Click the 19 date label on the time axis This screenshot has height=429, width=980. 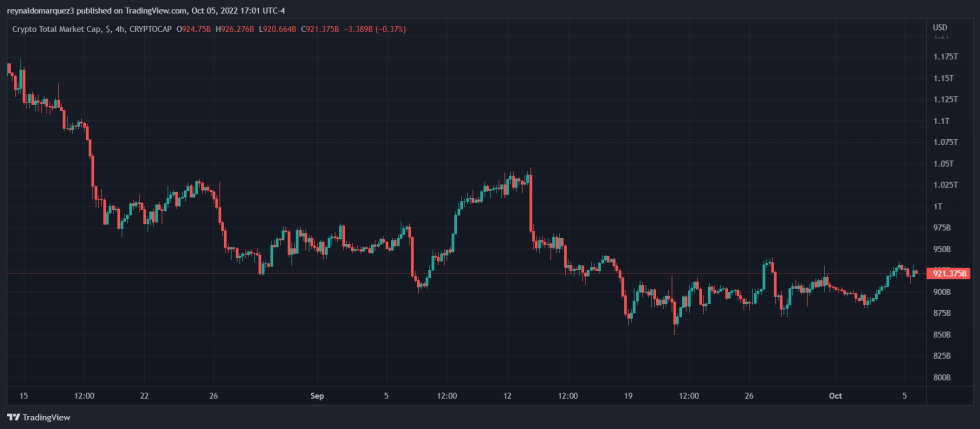coord(628,396)
